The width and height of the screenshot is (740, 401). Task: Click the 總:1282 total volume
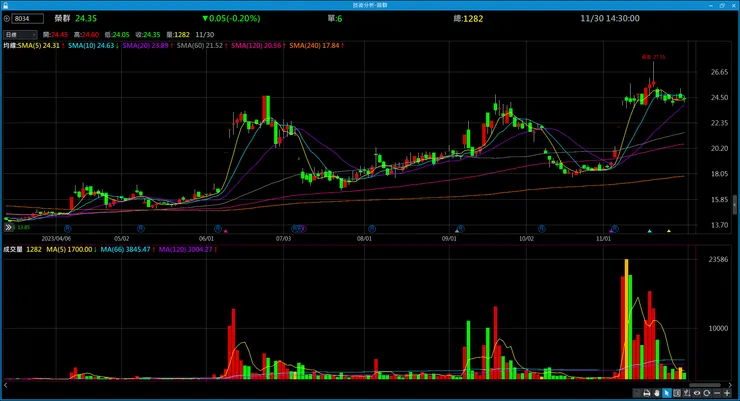click(x=468, y=18)
